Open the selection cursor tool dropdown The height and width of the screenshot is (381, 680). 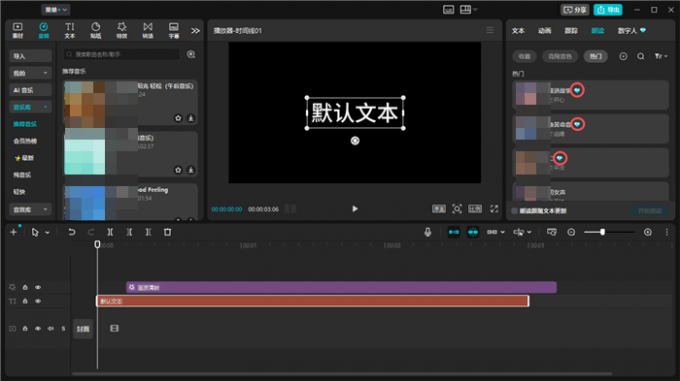coord(47,233)
